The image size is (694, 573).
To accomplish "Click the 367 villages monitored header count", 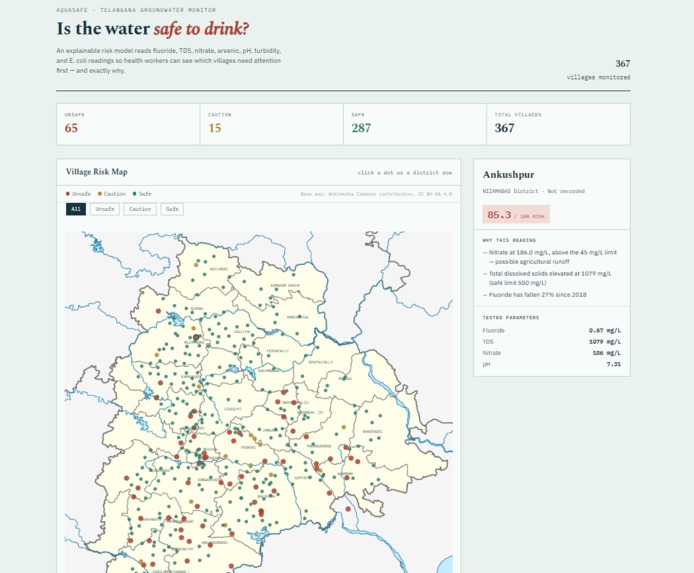I will click(598, 69).
